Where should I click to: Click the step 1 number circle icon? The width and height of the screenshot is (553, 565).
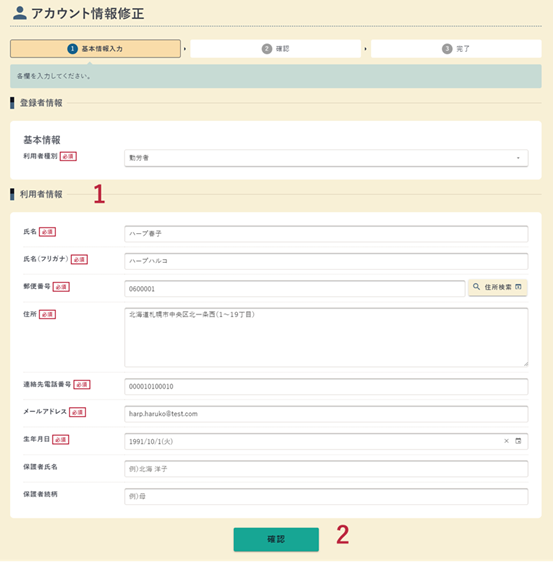pyautogui.click(x=72, y=49)
